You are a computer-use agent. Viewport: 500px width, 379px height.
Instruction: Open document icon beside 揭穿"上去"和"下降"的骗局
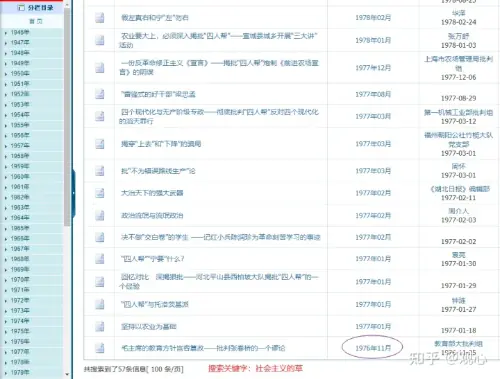(x=100, y=144)
